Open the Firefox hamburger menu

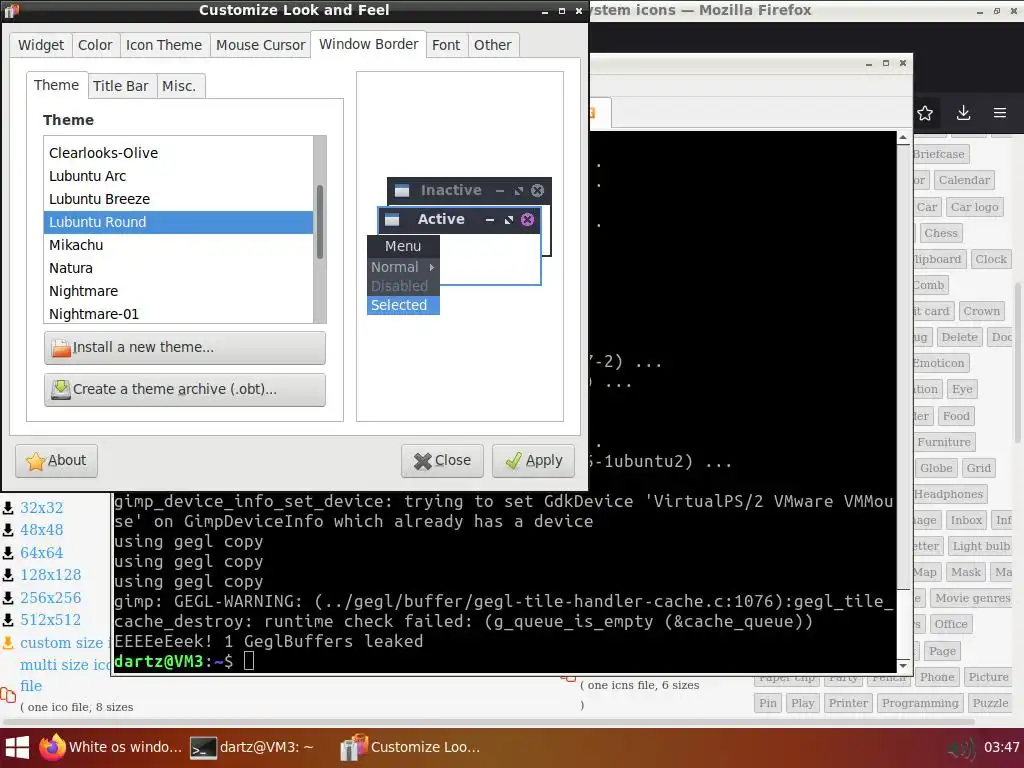[1000, 112]
